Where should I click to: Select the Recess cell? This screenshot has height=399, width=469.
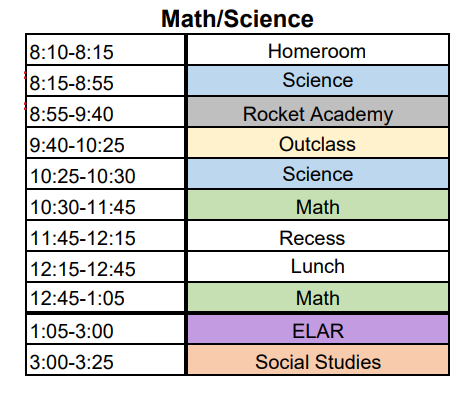tap(318, 236)
